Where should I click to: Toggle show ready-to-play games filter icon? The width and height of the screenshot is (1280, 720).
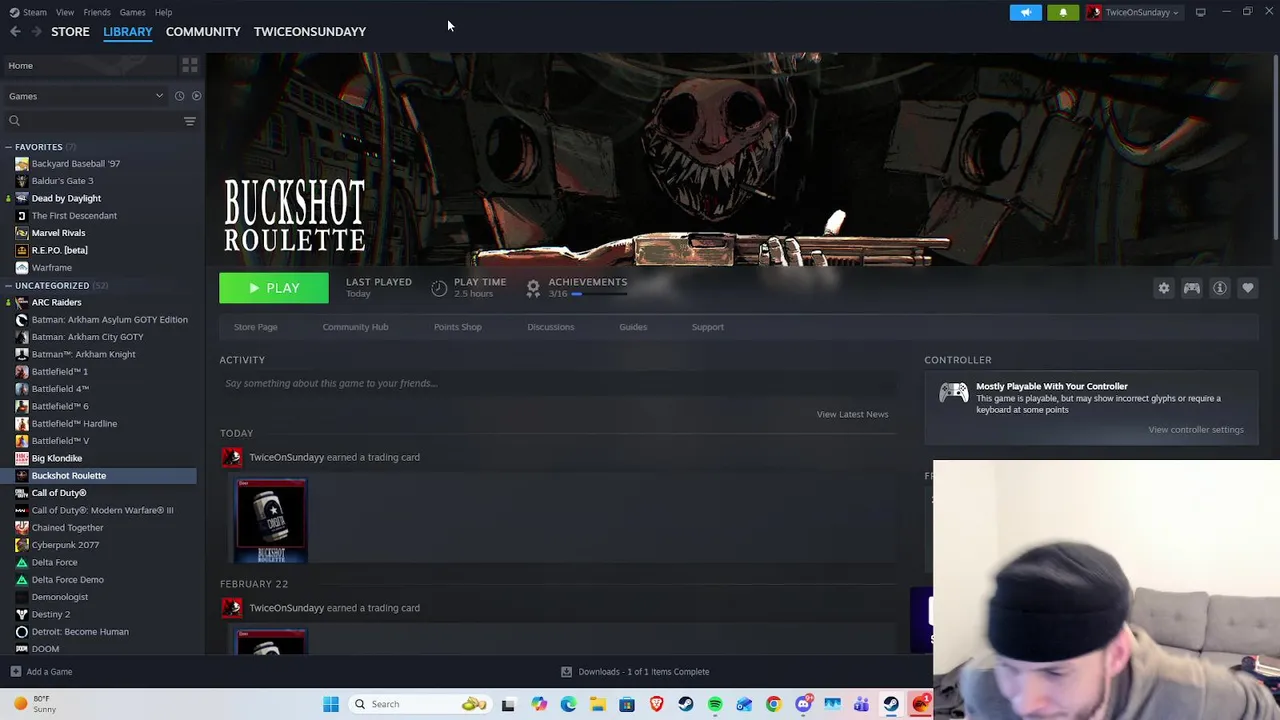pyautogui.click(x=196, y=96)
